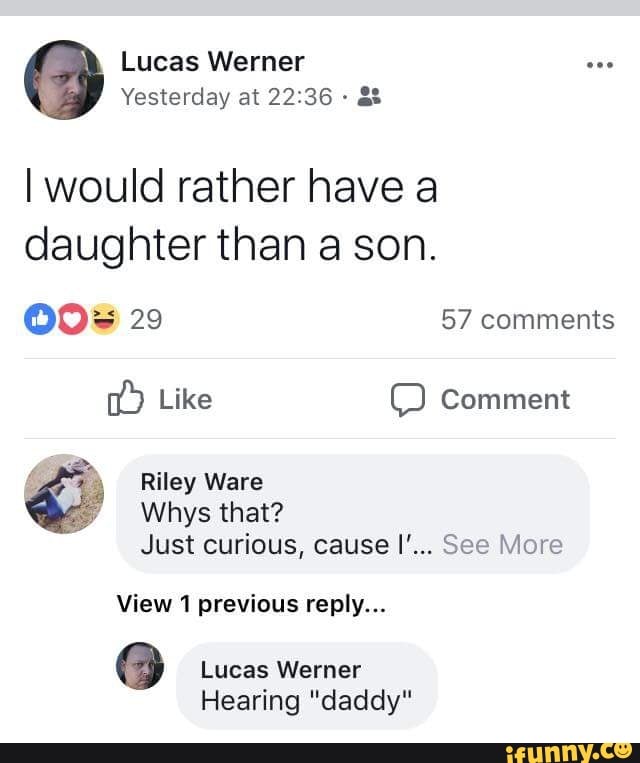Open Riley Ware's name in the comment

coord(202,482)
